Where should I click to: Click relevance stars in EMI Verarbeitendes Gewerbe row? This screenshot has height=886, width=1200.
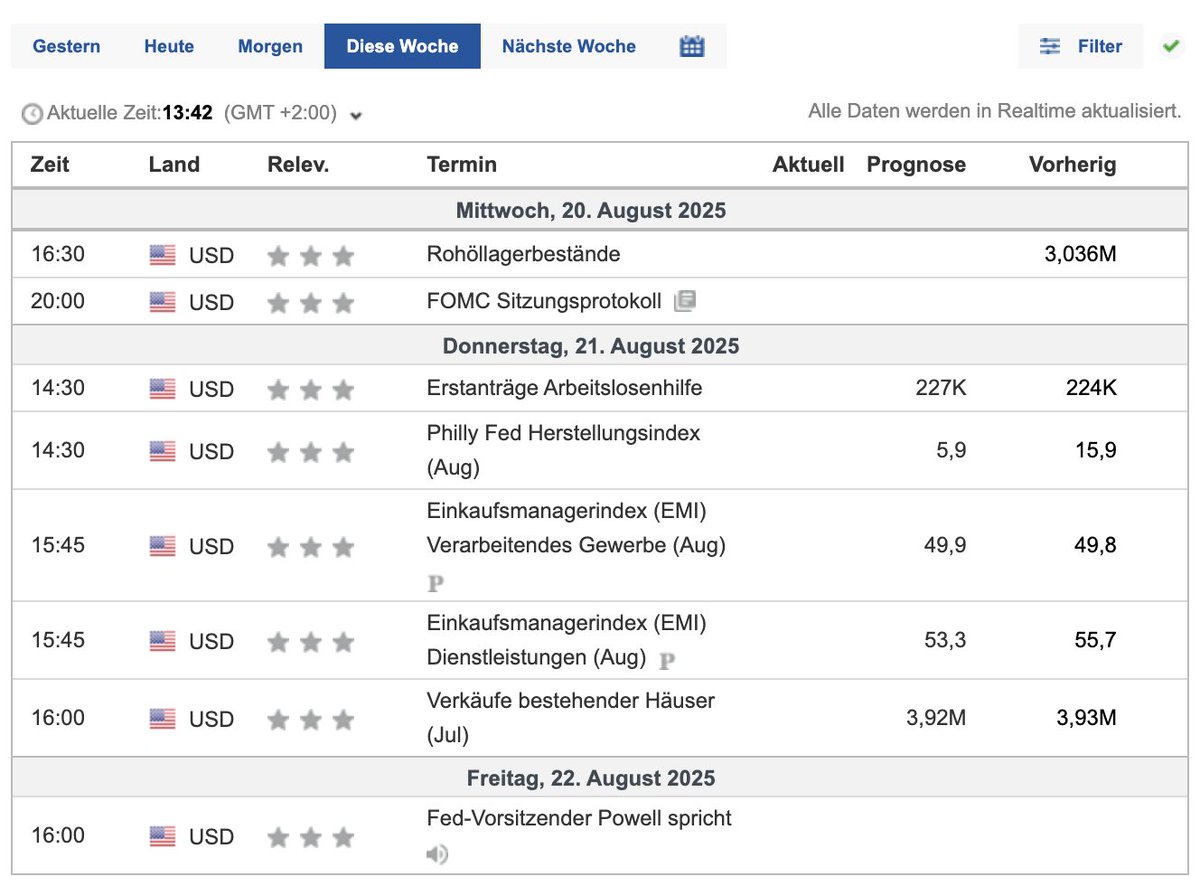311,547
